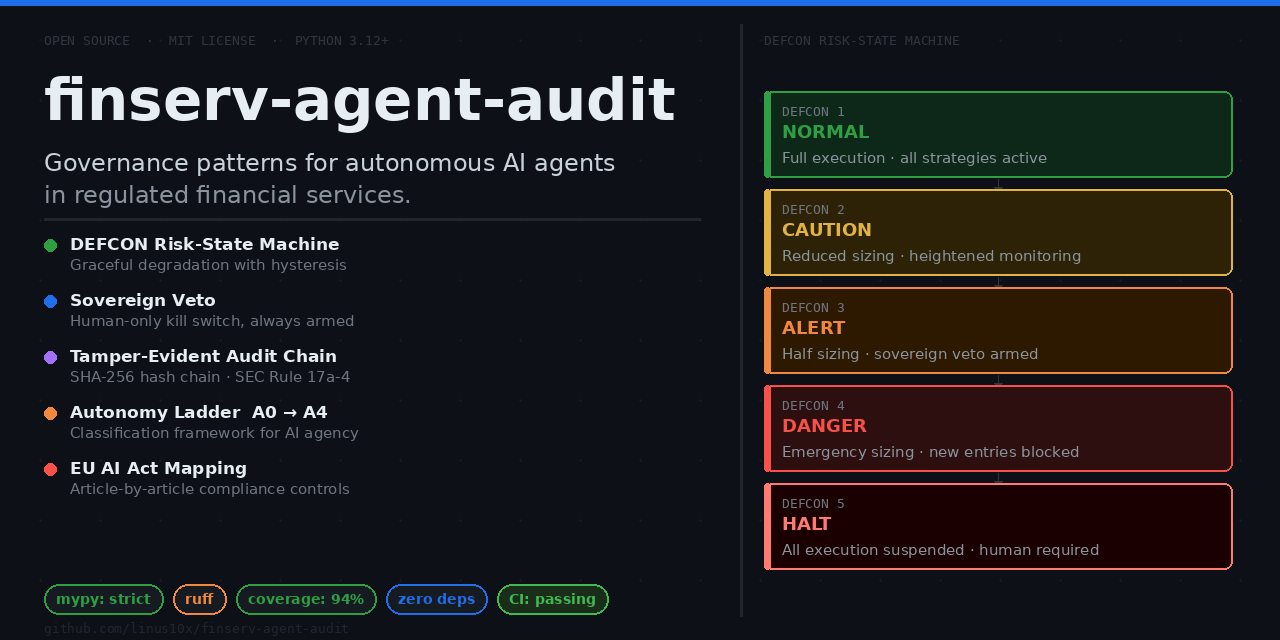Select the DEFCON 4 DANGER card

pyautogui.click(x=998, y=428)
